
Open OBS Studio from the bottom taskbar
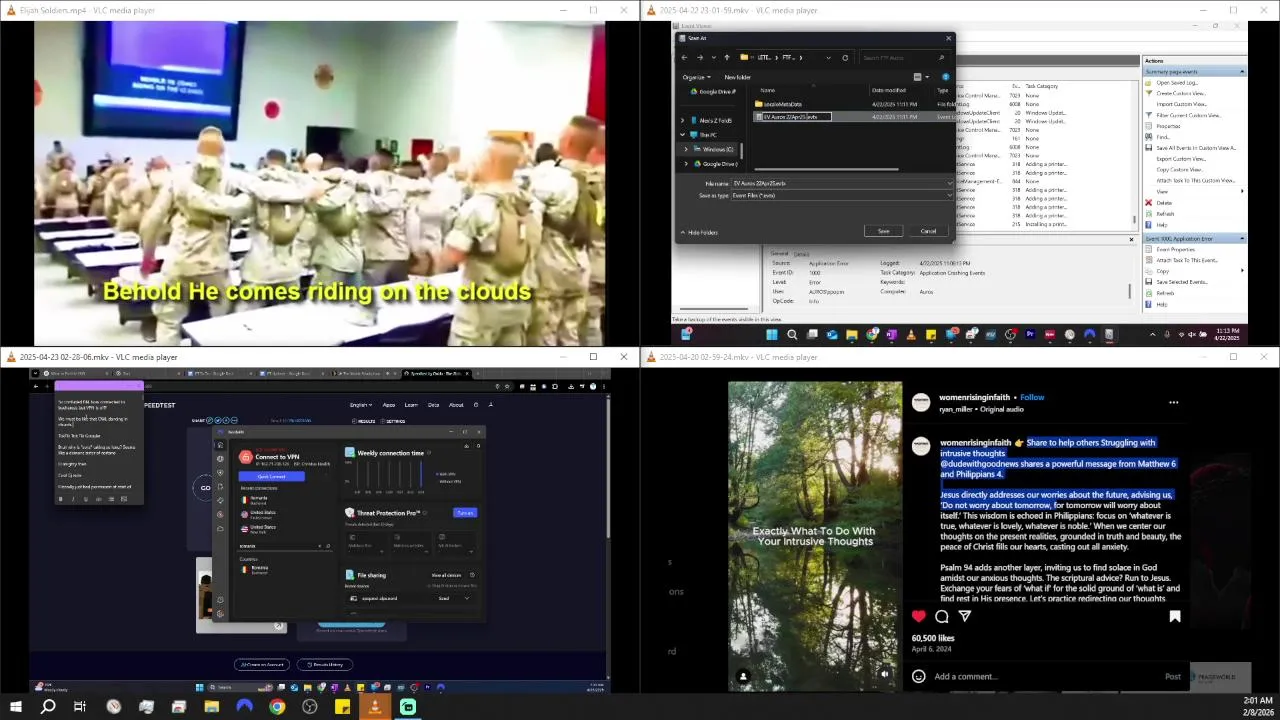pos(310,707)
